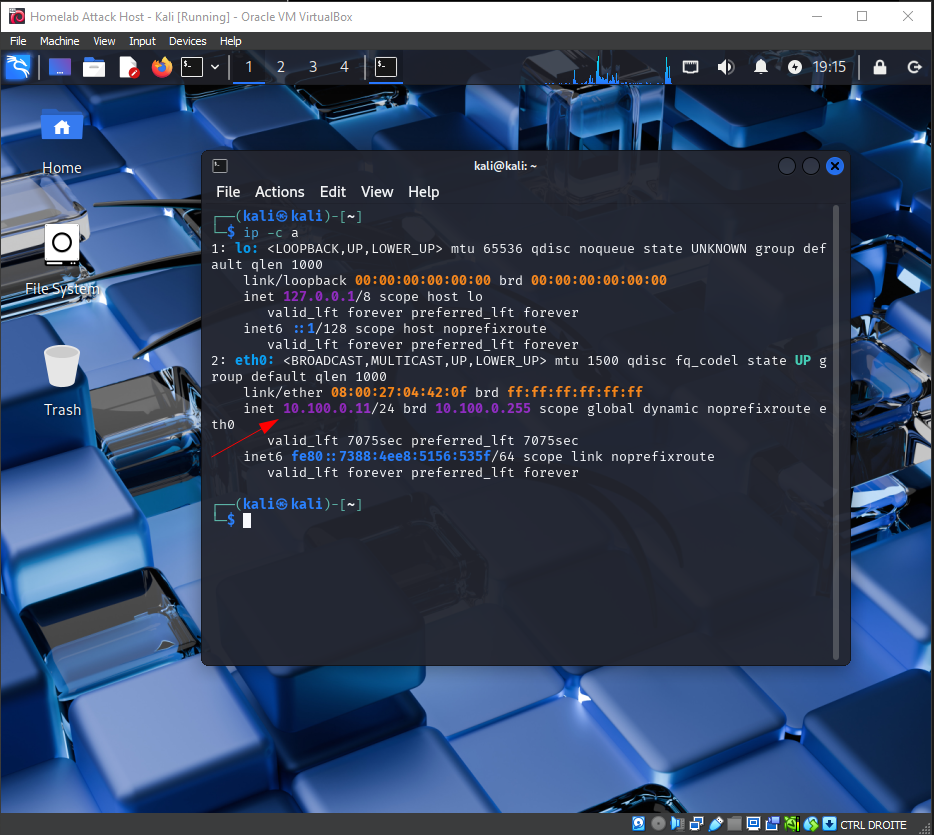Open VirtualBox File menu
This screenshot has height=835, width=934.
coord(18,41)
